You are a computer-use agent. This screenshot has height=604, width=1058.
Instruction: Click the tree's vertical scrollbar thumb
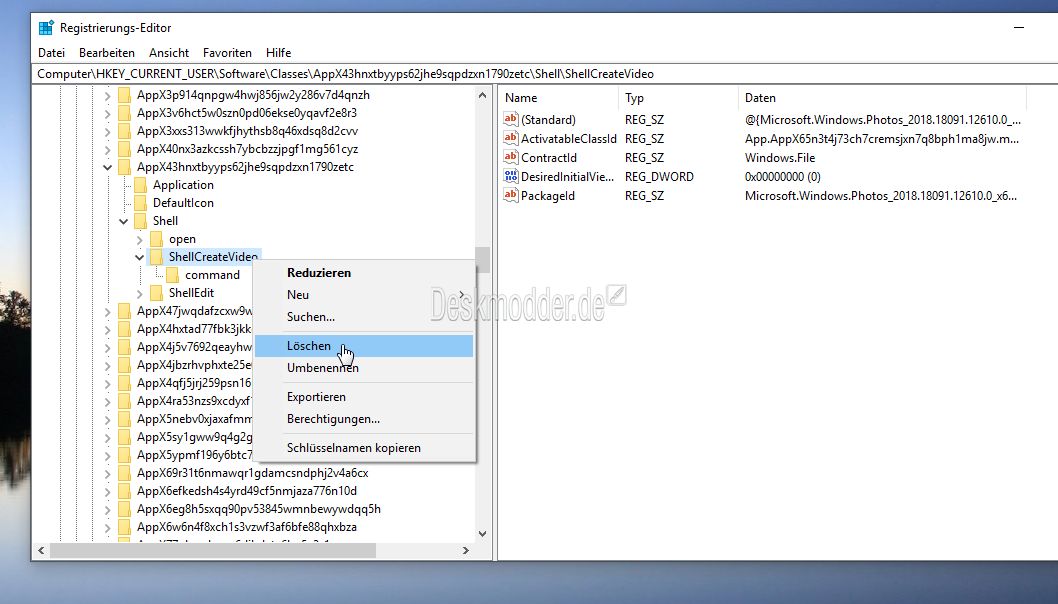[482, 260]
